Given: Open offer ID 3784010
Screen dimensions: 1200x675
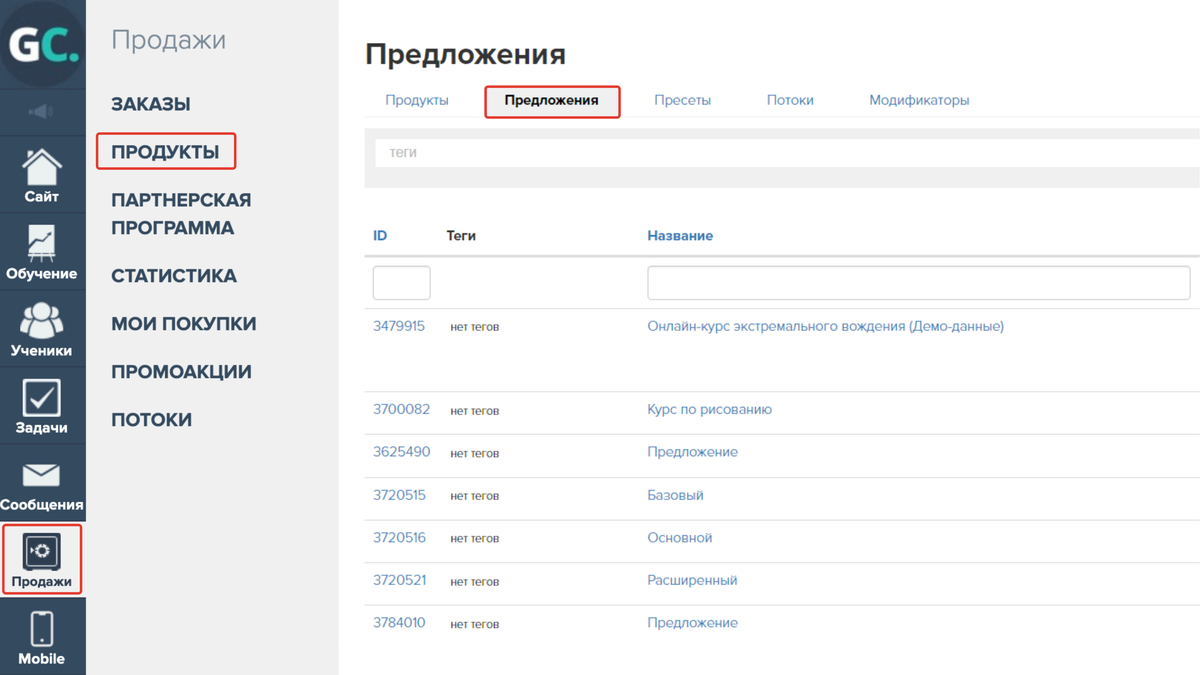Looking at the screenshot, I should (399, 622).
